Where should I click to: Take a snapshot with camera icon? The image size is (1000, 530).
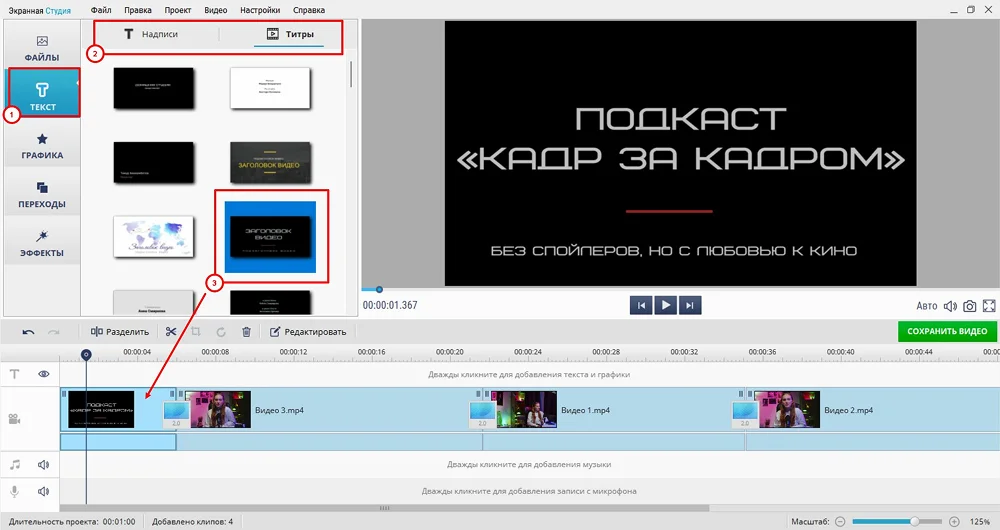969,306
